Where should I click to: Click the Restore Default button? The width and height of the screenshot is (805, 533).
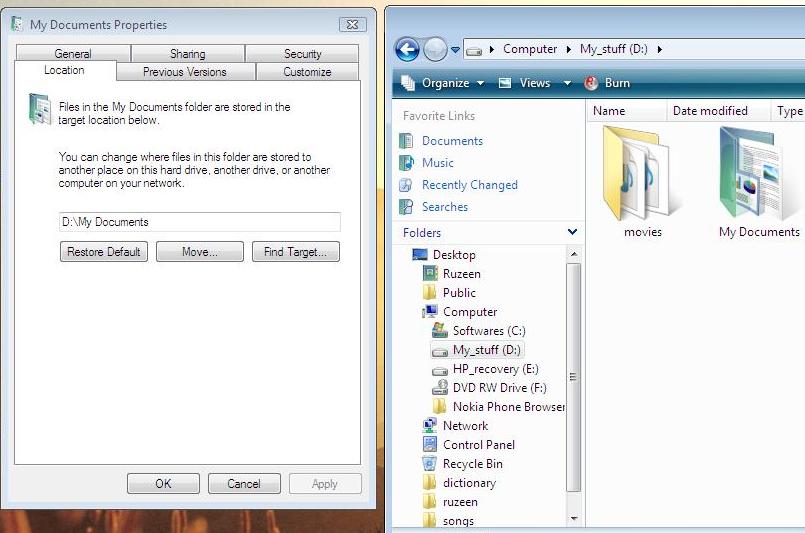104,252
